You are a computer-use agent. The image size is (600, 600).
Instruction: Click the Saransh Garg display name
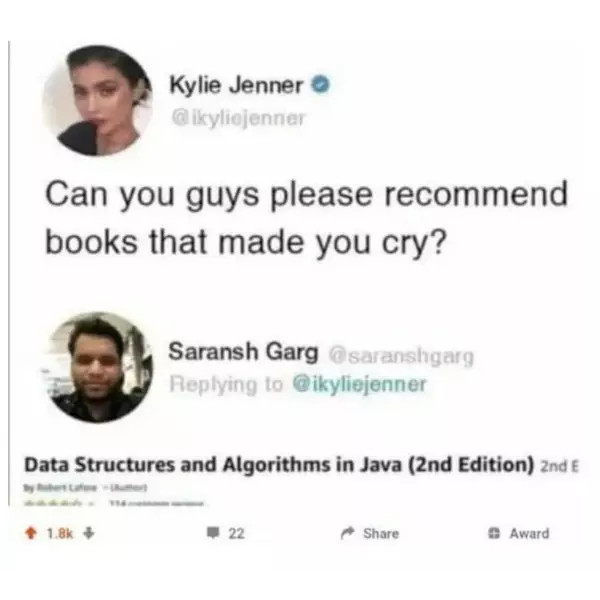tap(243, 351)
